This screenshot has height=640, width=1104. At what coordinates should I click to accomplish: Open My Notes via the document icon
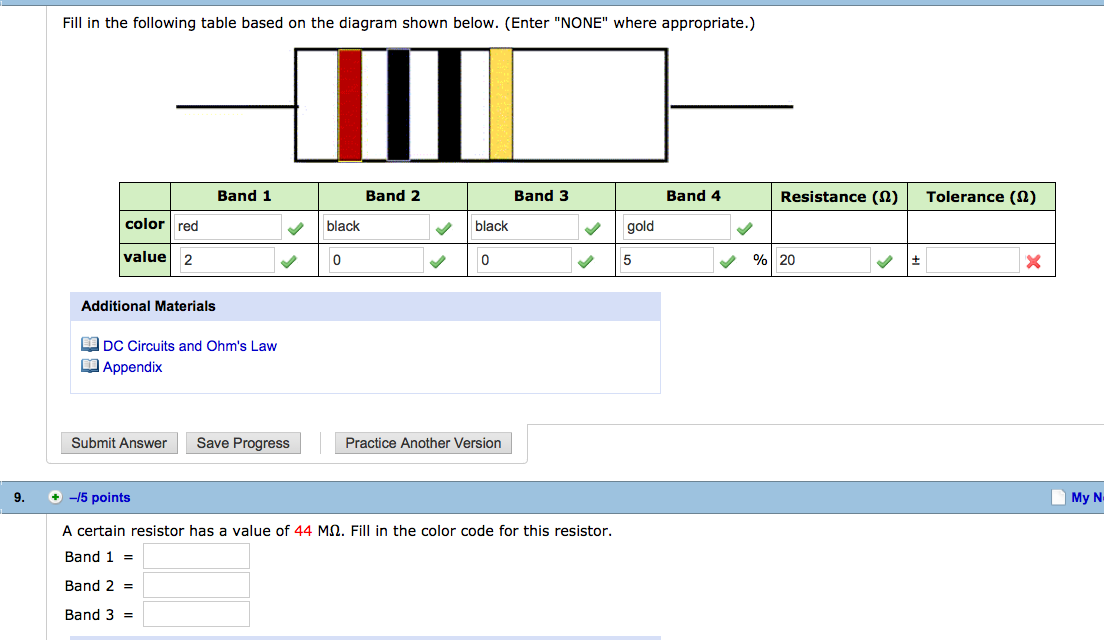point(1058,497)
